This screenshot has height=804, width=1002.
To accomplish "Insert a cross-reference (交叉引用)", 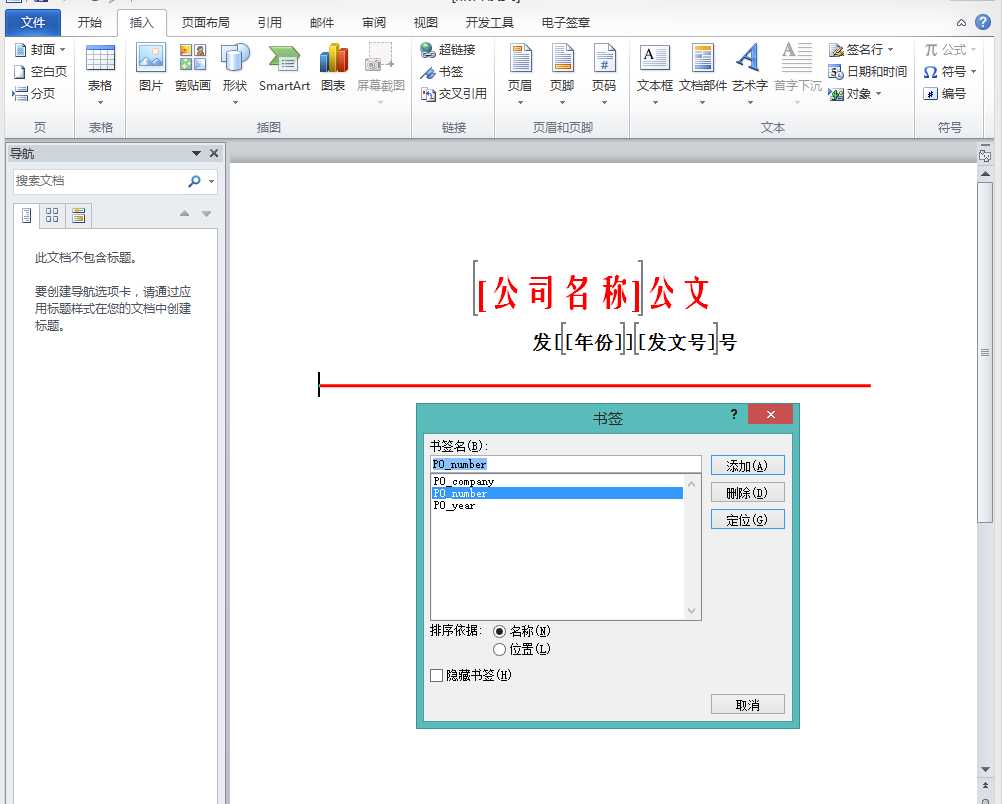I will pyautogui.click(x=454, y=94).
